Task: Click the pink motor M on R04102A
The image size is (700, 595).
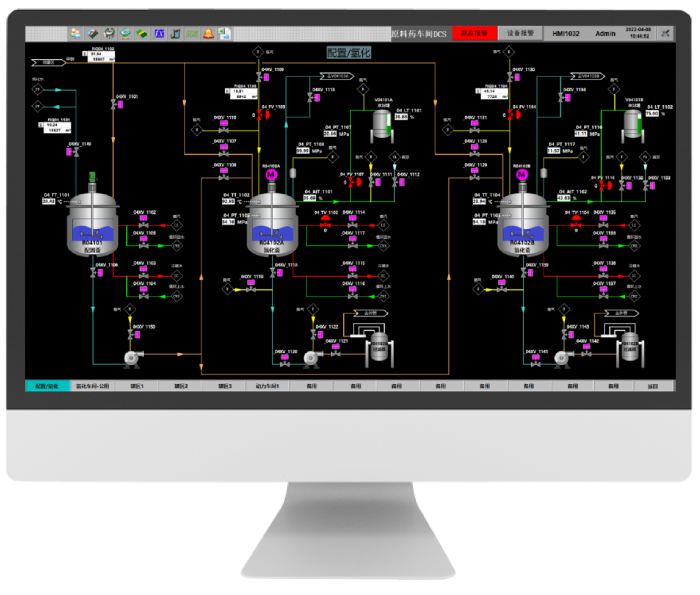Action: click(x=270, y=175)
